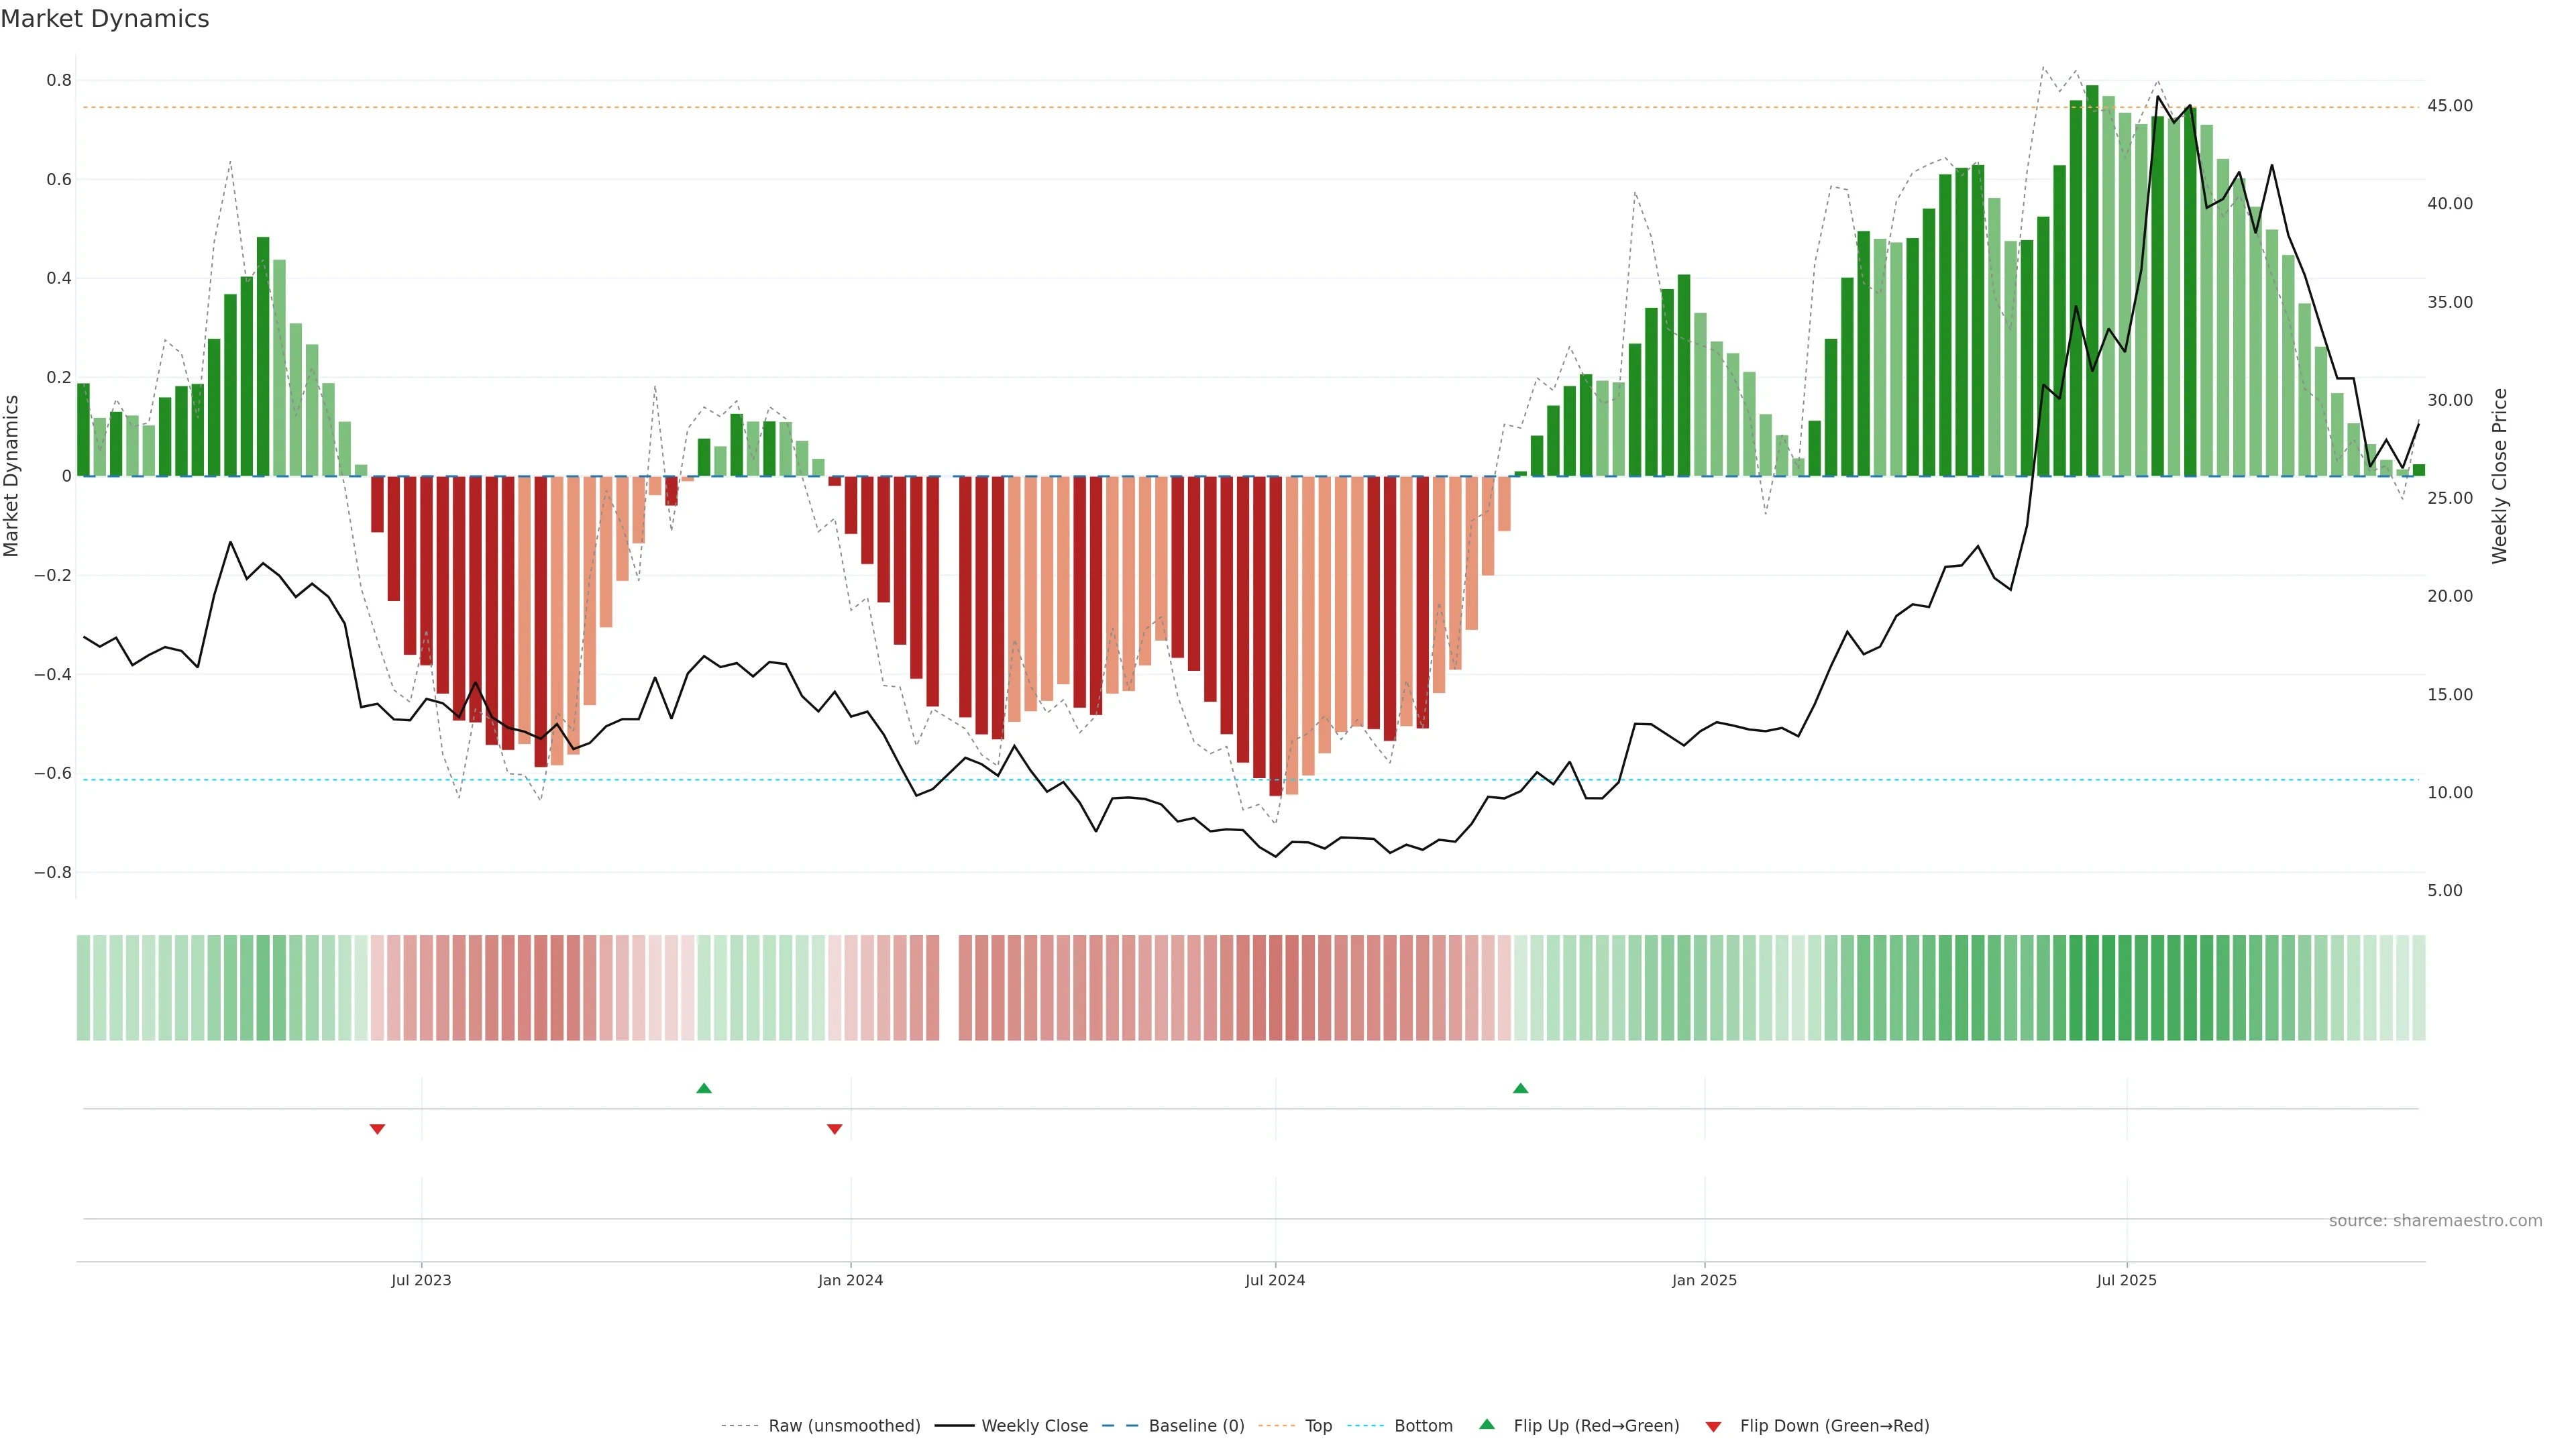Click the Jan 2025 x-axis label

click(1704, 1280)
